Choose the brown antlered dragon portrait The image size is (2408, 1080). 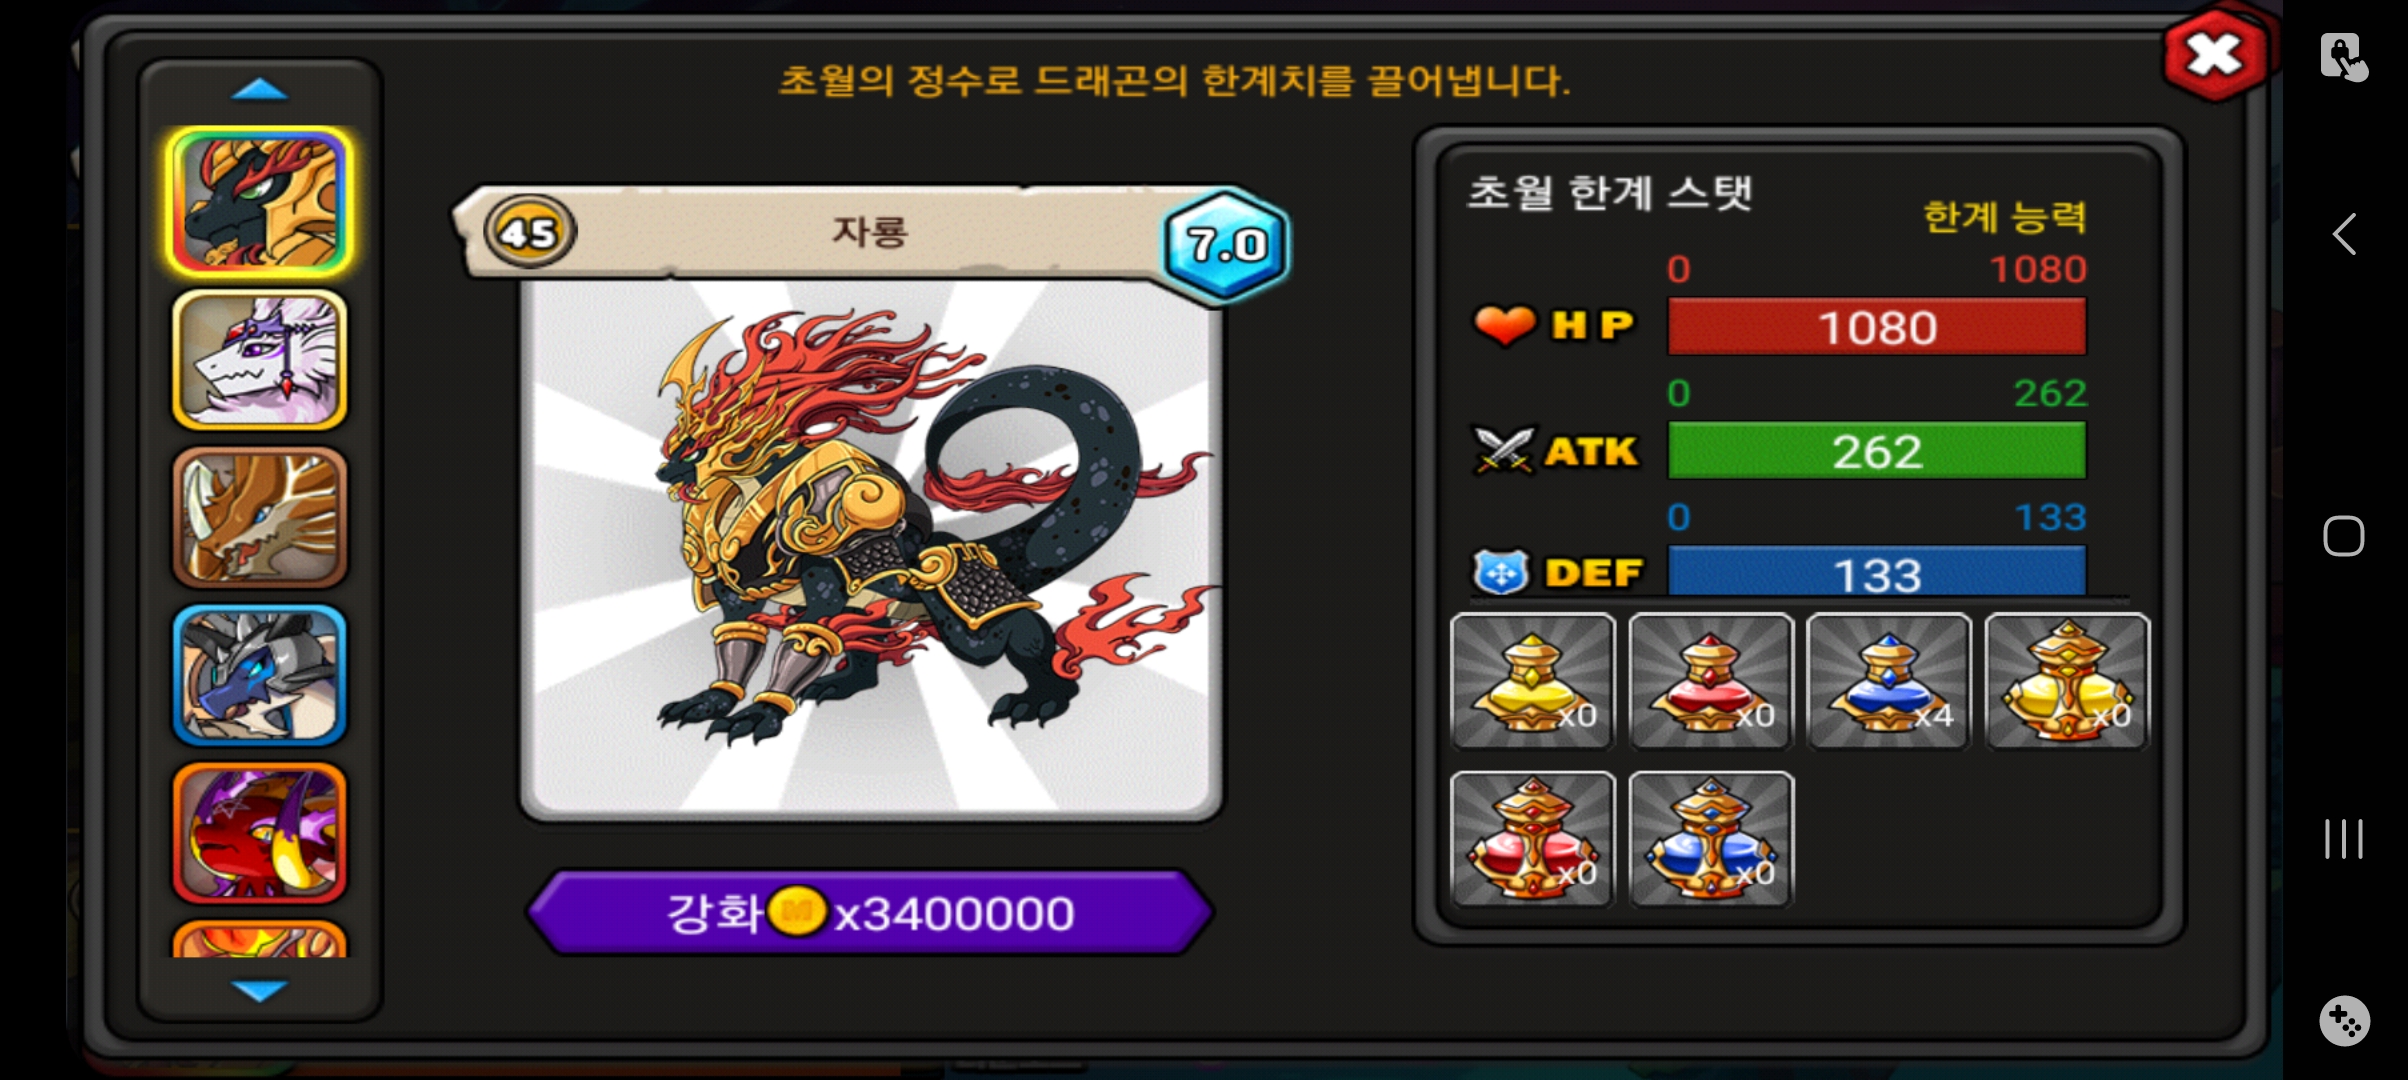coord(260,517)
